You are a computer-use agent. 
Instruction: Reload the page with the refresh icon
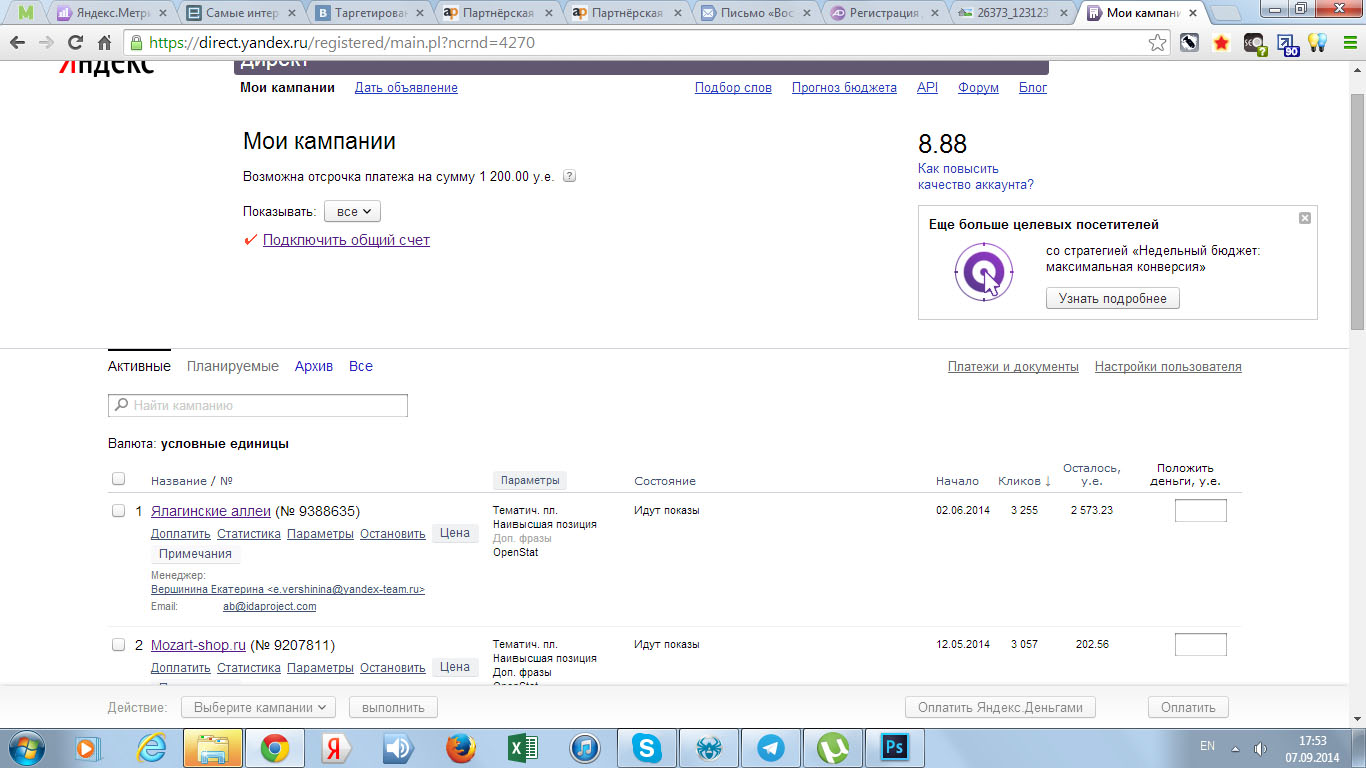click(75, 43)
